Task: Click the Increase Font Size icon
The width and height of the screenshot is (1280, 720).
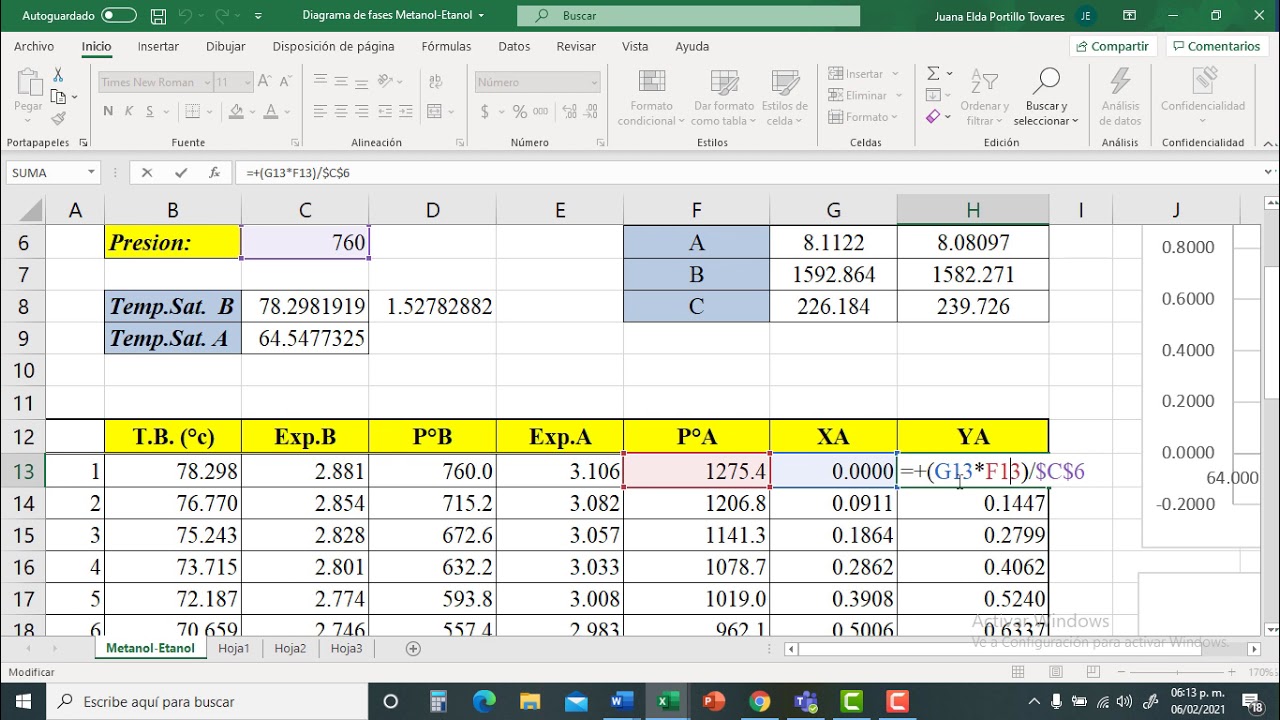Action: tap(265, 82)
